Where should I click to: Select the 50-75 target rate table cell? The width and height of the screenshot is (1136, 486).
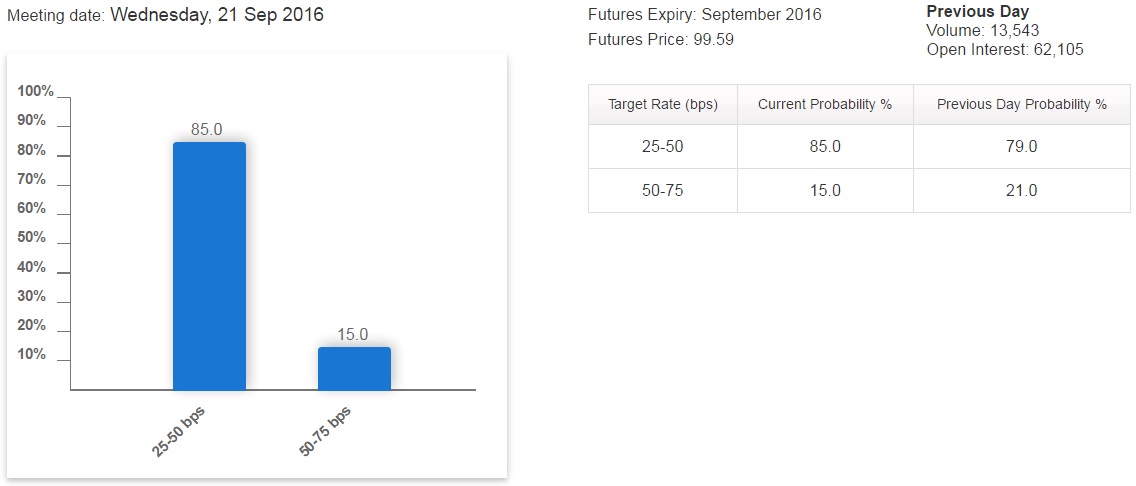[x=663, y=190]
